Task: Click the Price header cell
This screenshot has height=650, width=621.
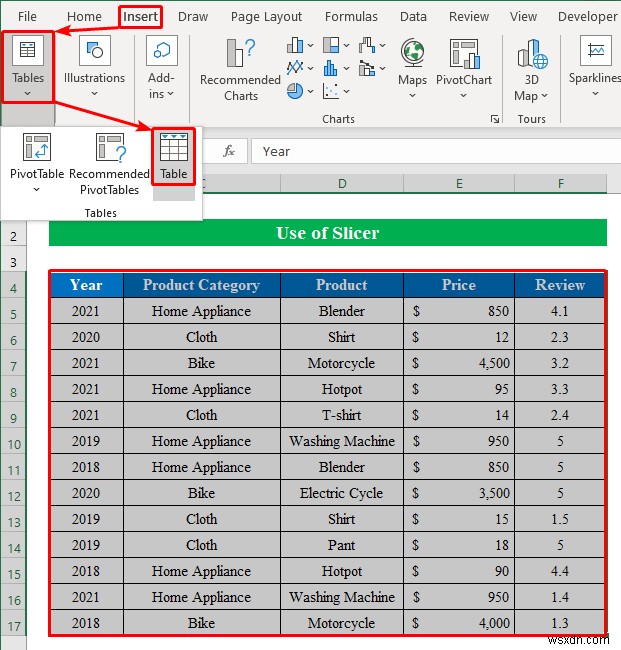Action: pyautogui.click(x=459, y=285)
